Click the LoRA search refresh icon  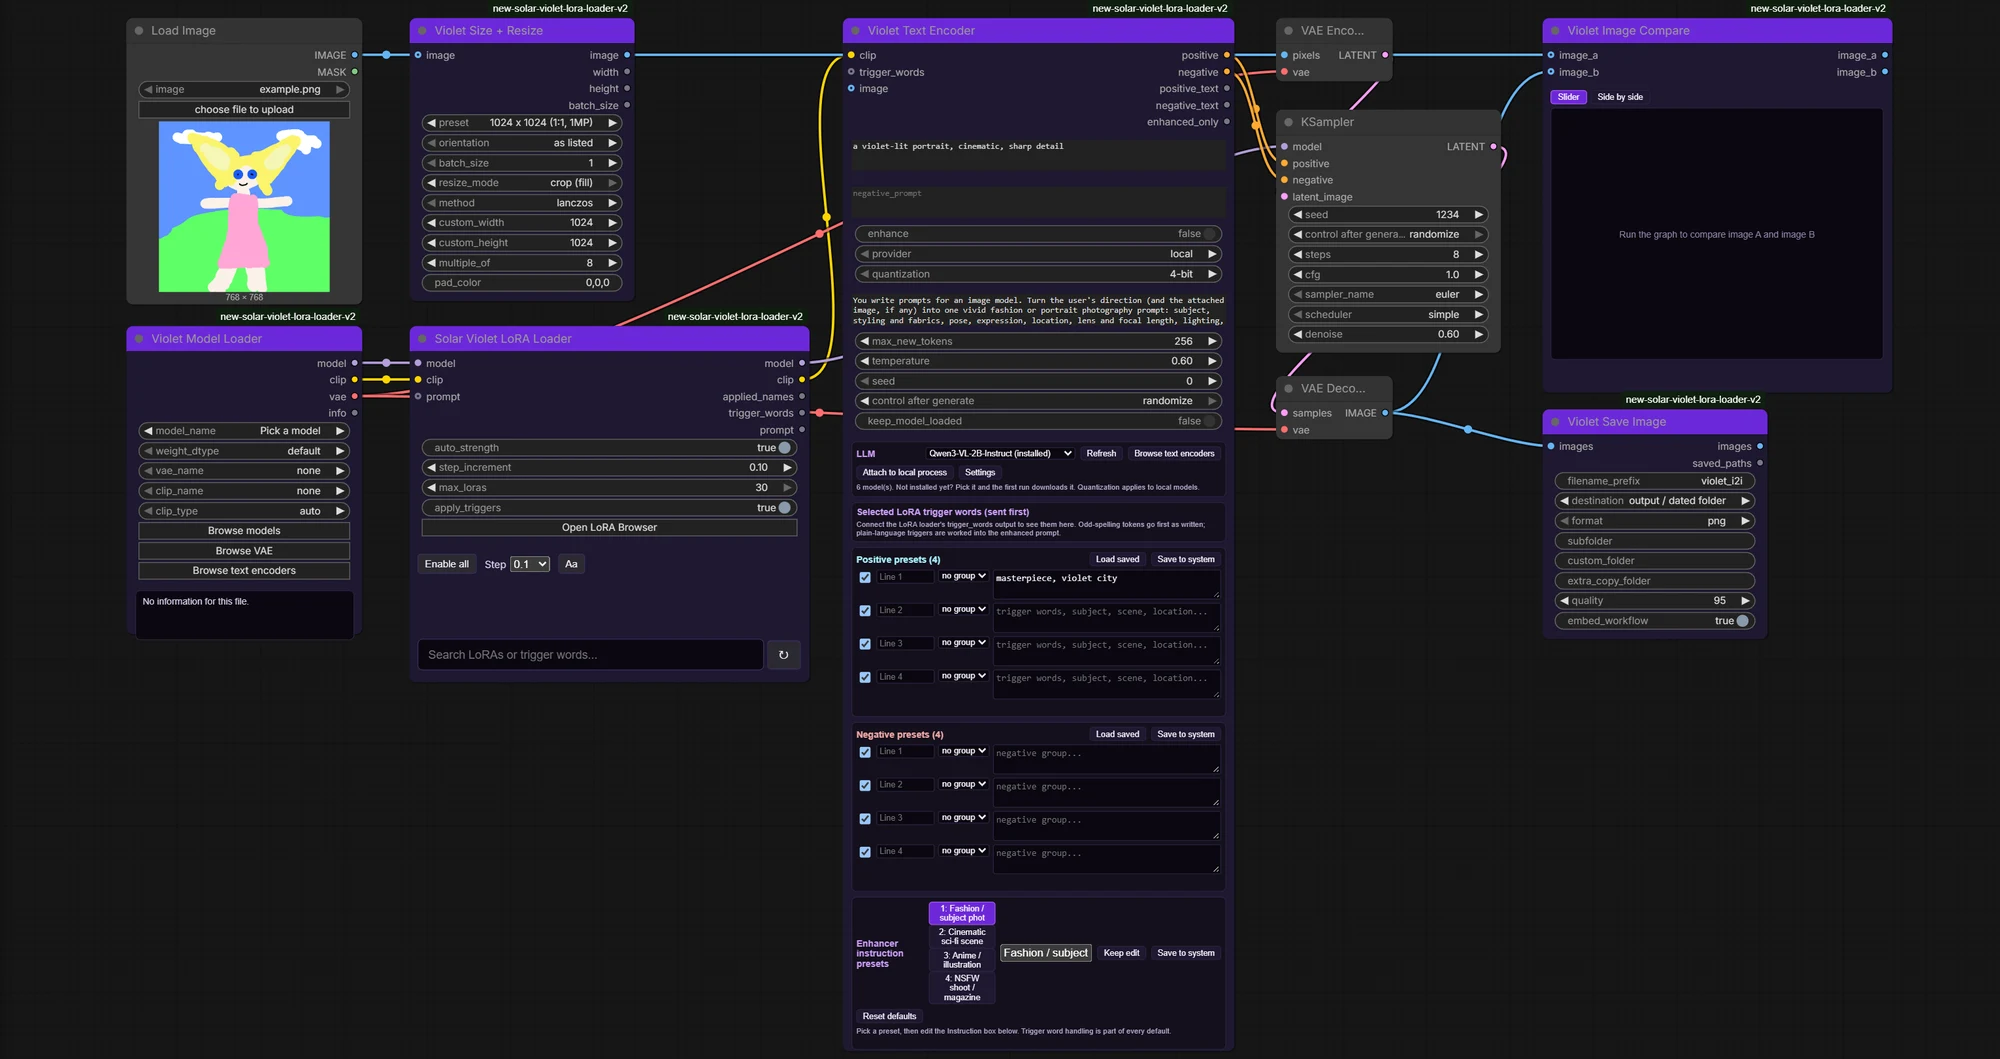click(x=783, y=655)
